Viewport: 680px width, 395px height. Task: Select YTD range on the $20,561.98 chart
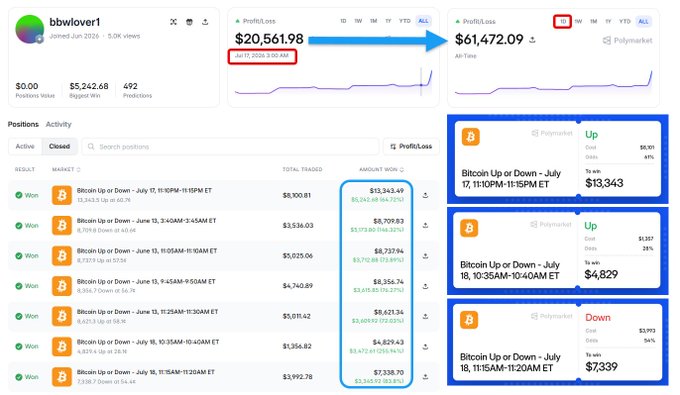(405, 21)
